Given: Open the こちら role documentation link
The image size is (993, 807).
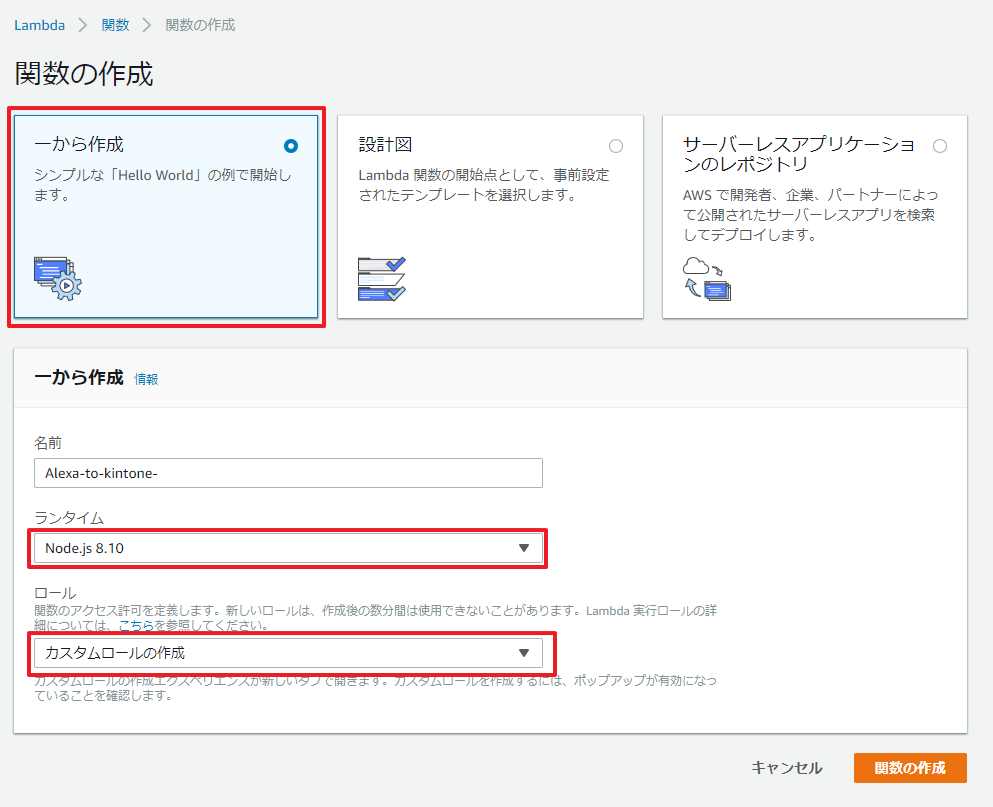Looking at the screenshot, I should (x=136, y=625).
